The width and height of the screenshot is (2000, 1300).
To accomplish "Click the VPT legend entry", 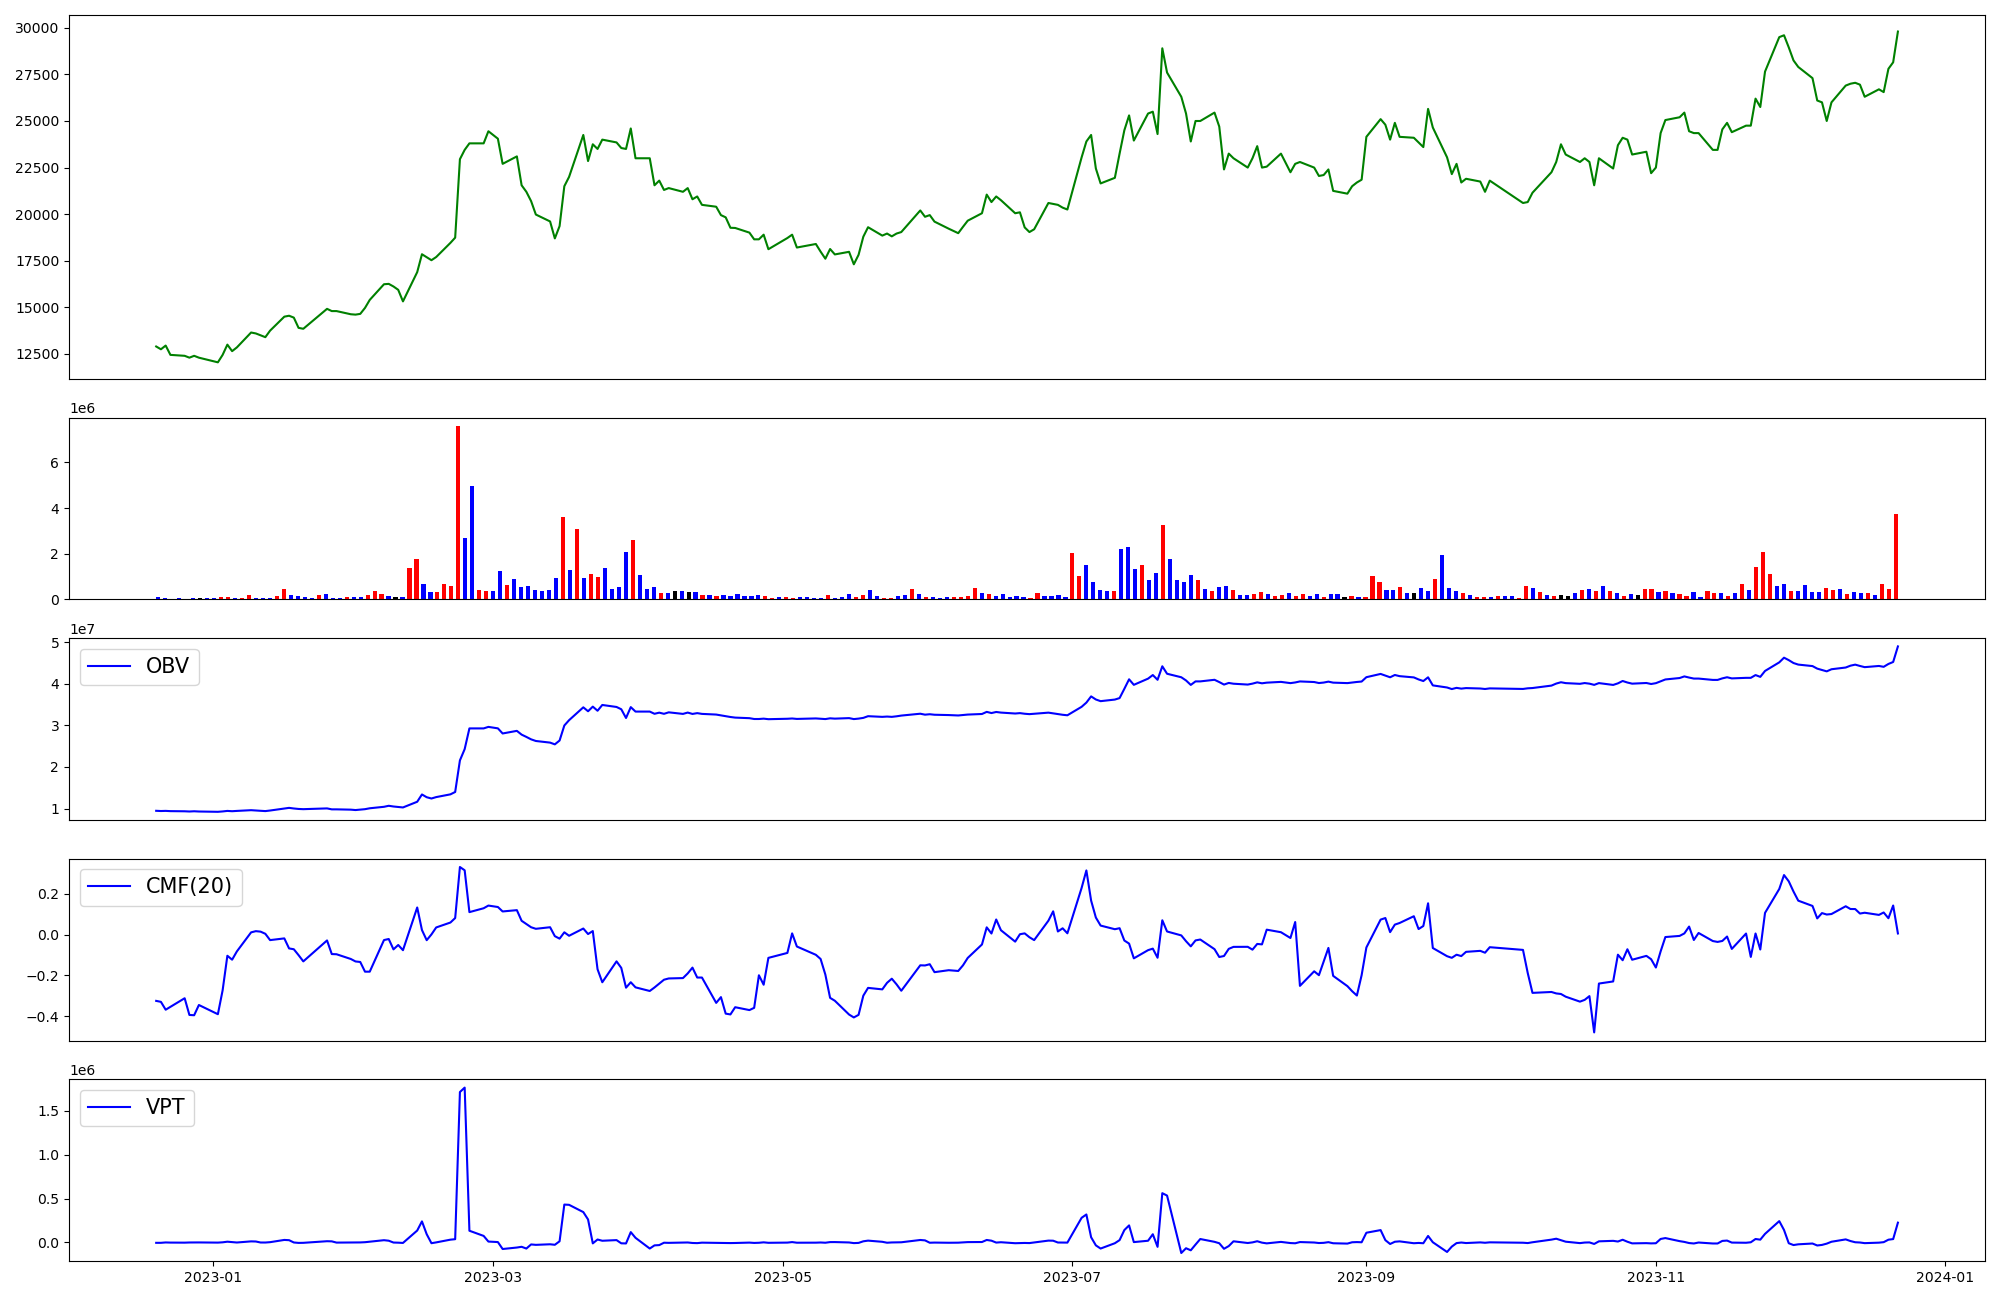I will [138, 1107].
